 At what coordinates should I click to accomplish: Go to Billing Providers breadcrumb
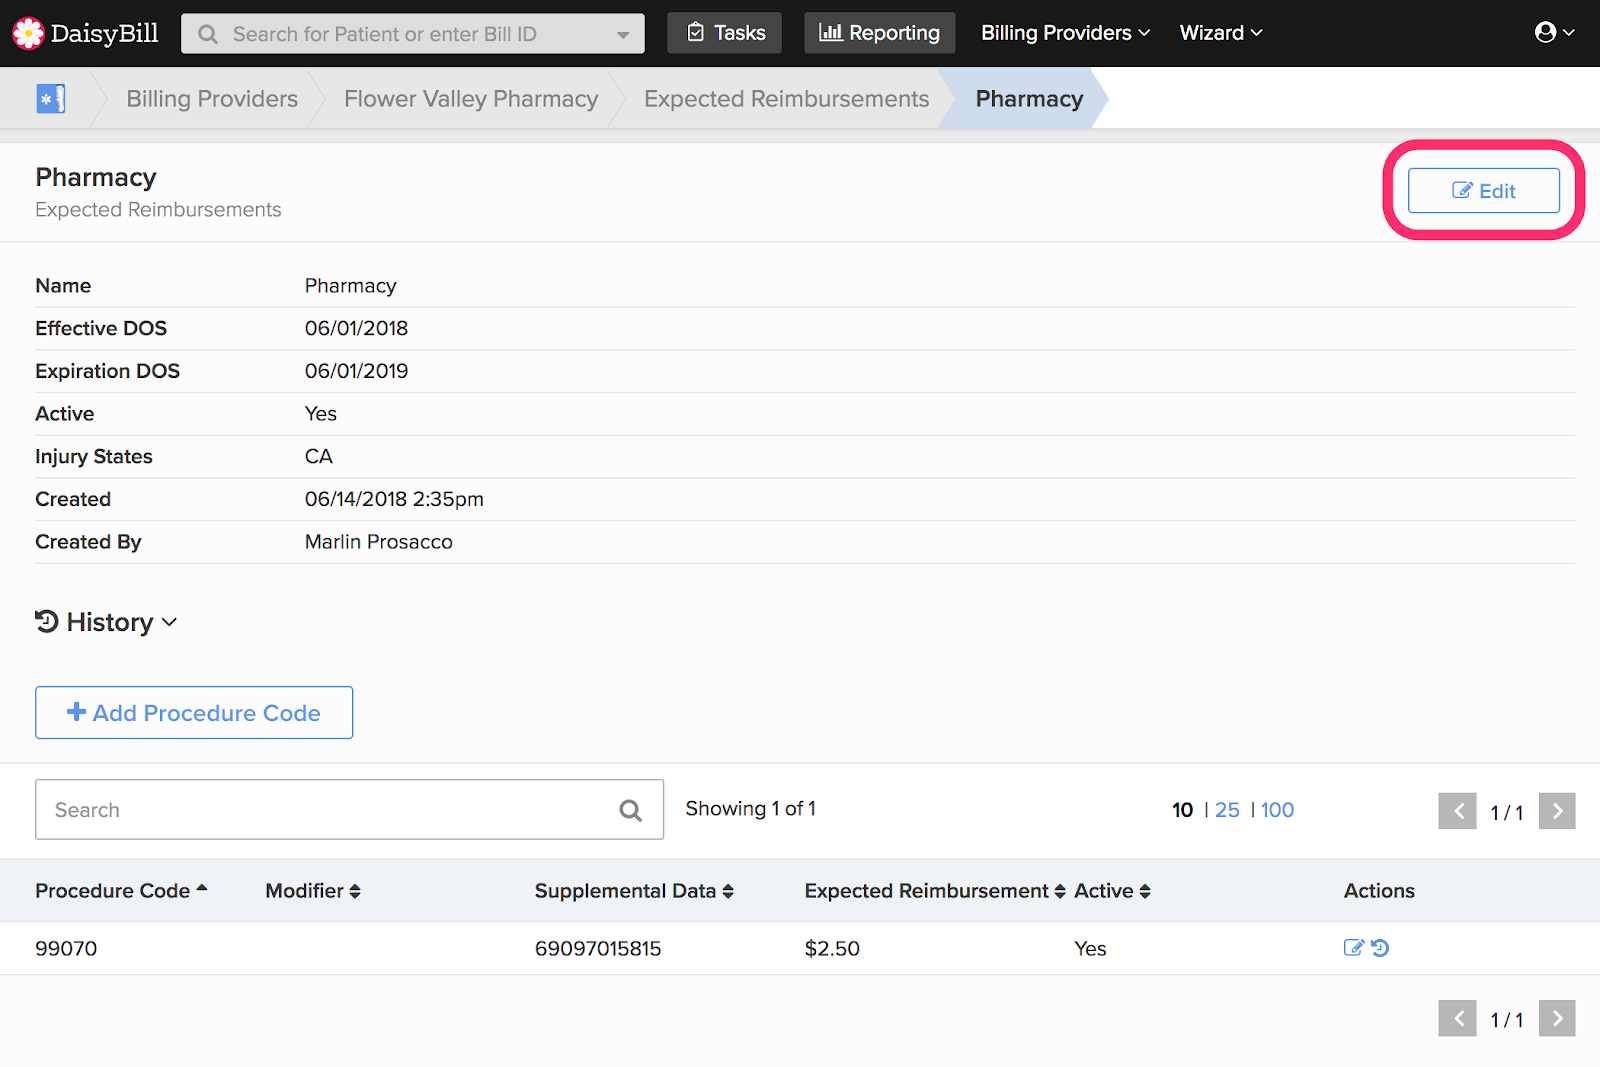pyautogui.click(x=212, y=99)
